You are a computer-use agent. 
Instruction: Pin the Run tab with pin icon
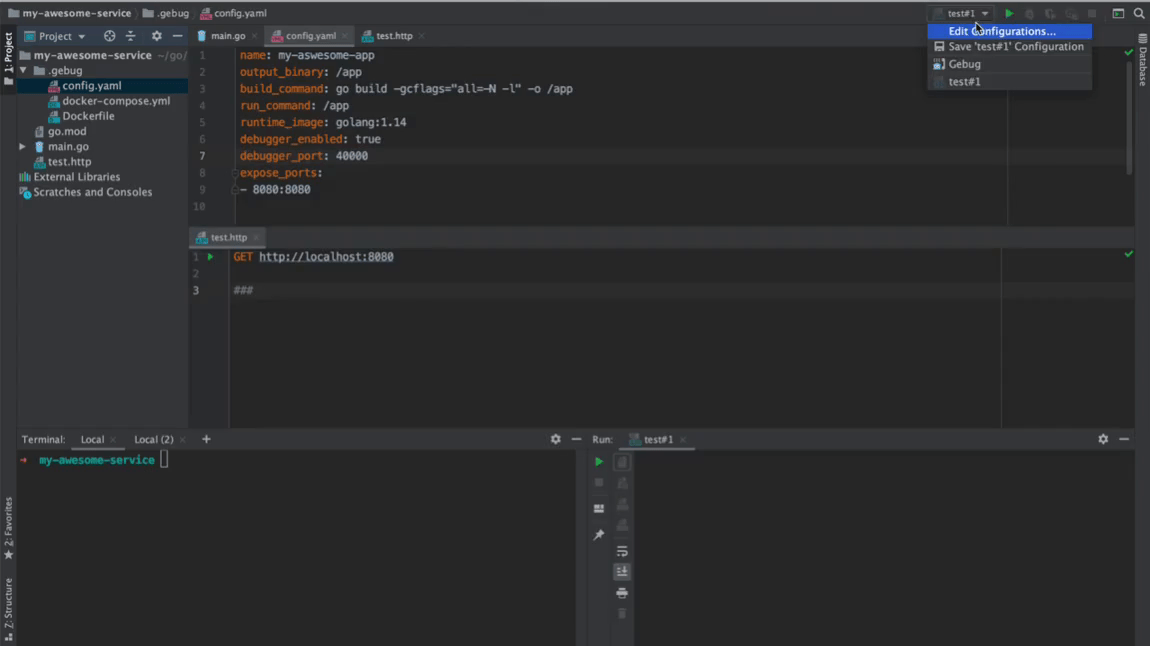(598, 535)
